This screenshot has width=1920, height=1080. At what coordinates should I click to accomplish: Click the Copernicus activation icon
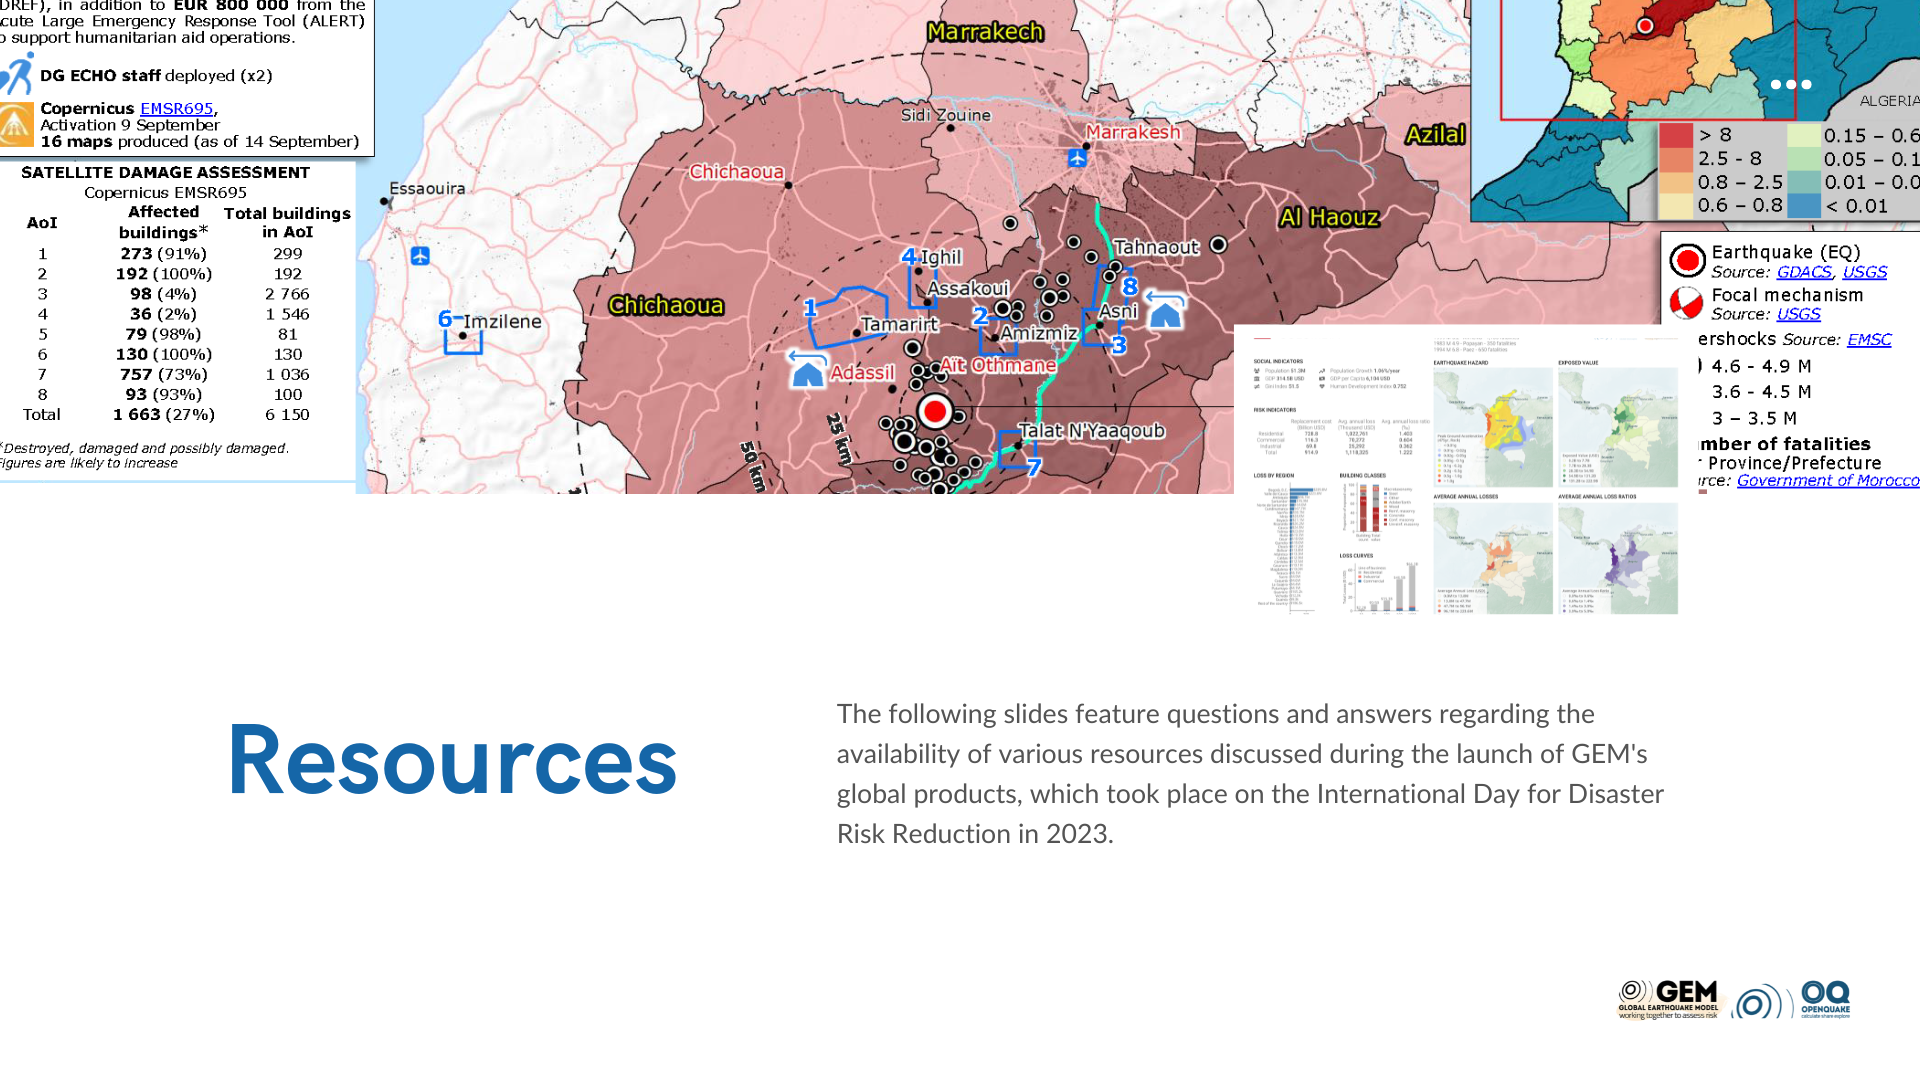(16, 125)
